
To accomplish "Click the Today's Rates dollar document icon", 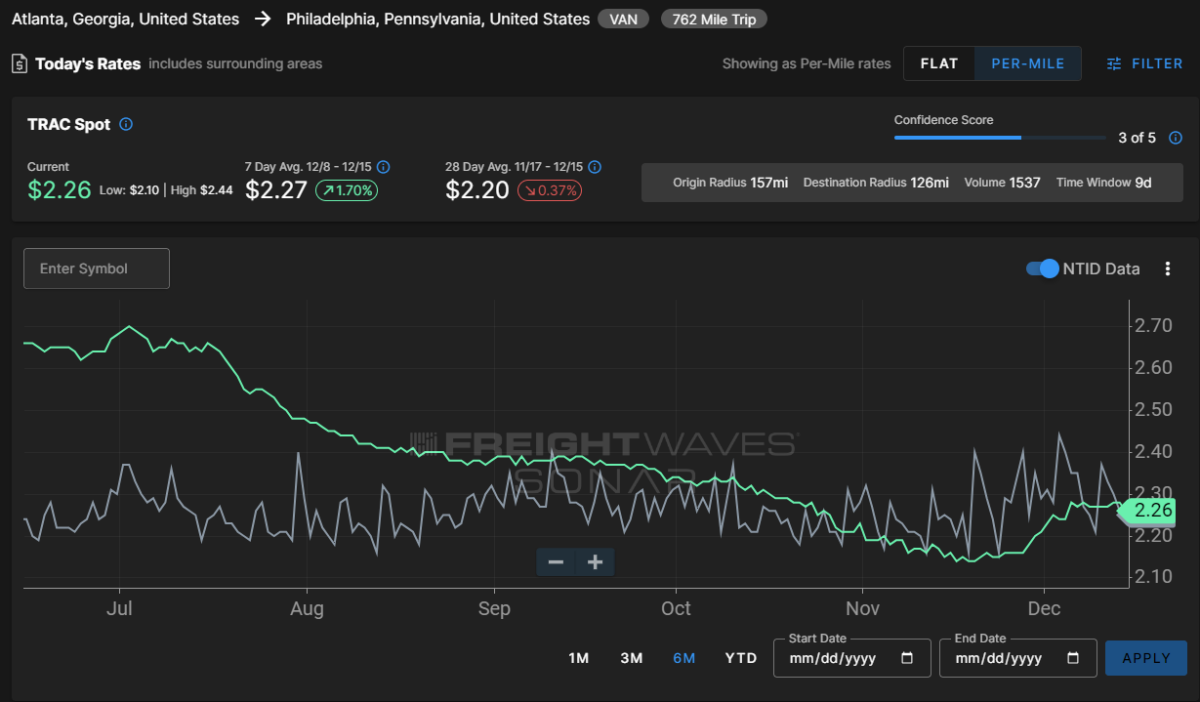I will [19, 63].
